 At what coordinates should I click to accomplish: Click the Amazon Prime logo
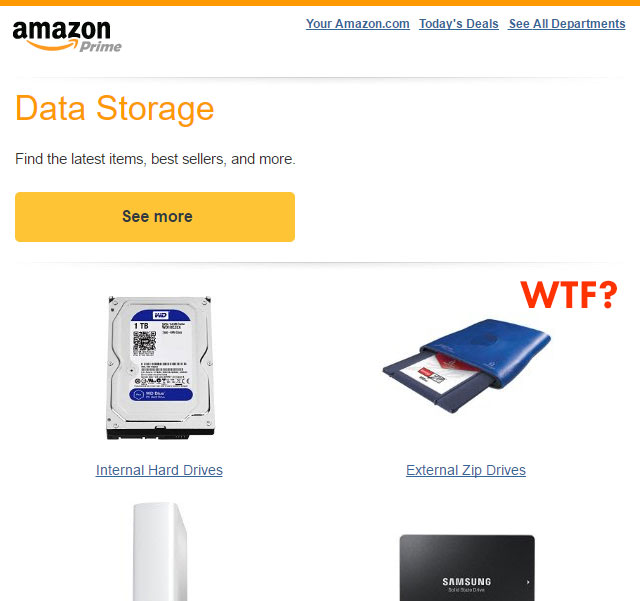tap(67, 36)
